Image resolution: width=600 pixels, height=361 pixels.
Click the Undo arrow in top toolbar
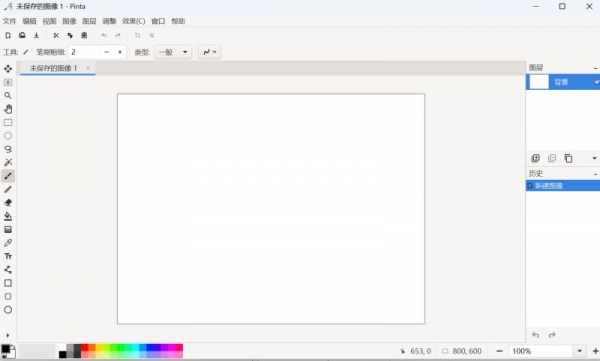[x=104, y=35]
